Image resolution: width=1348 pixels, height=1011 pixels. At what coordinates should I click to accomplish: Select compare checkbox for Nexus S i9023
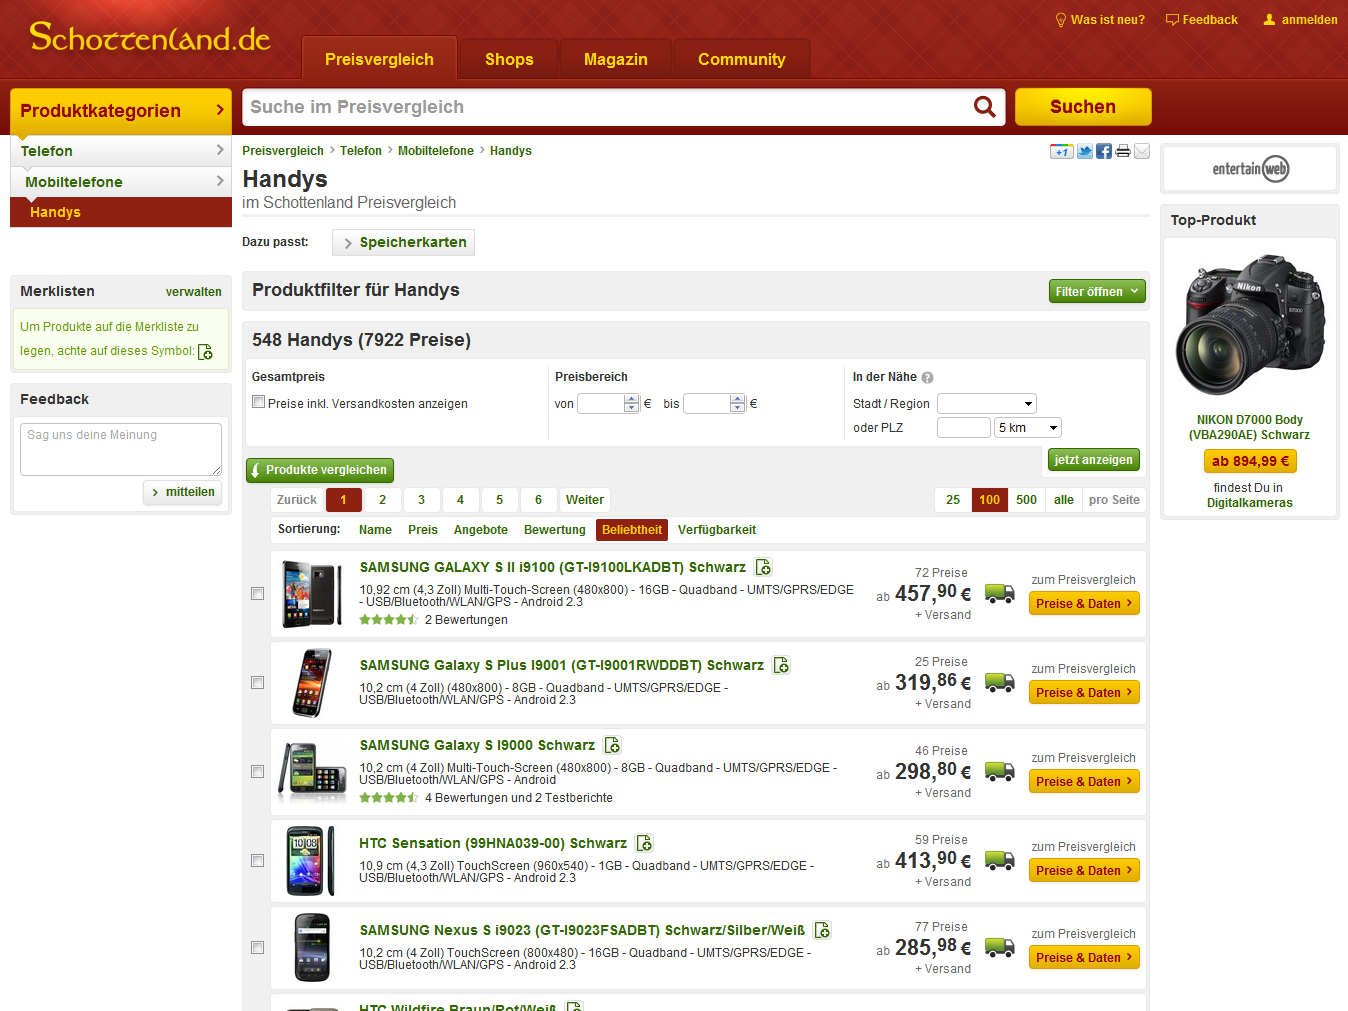click(258, 948)
